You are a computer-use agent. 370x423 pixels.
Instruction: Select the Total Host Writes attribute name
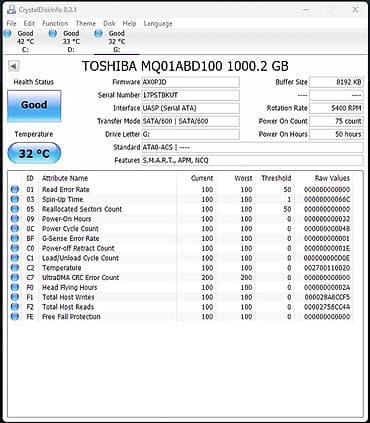click(x=68, y=297)
